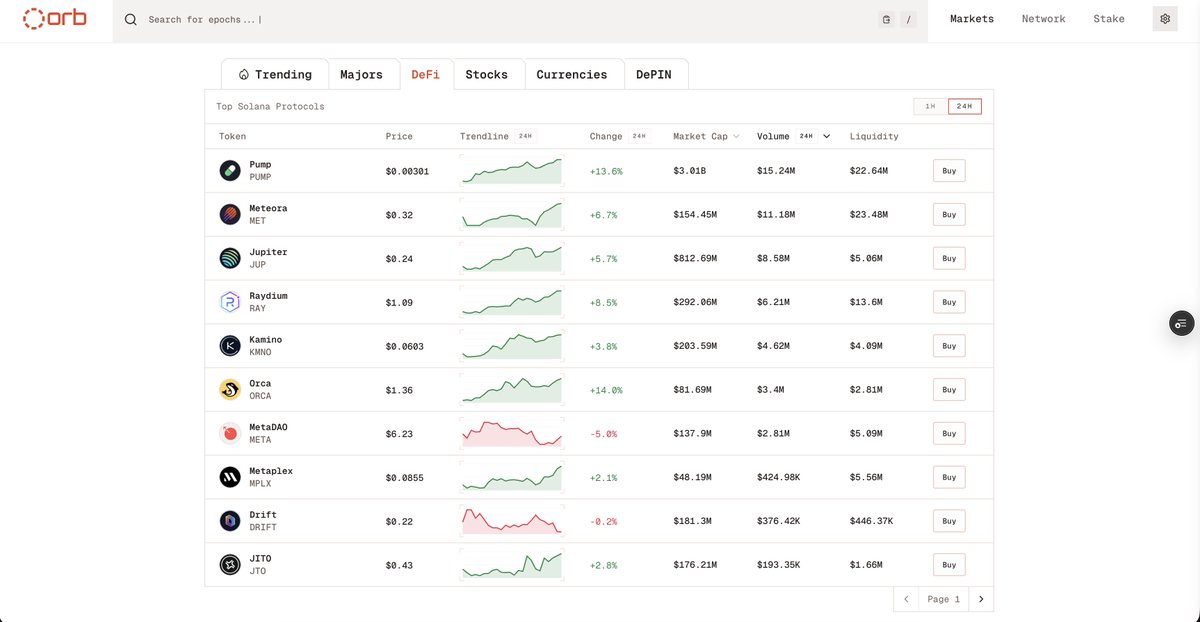Click the Drift red trendline chart
1200x622 pixels.
512,521
